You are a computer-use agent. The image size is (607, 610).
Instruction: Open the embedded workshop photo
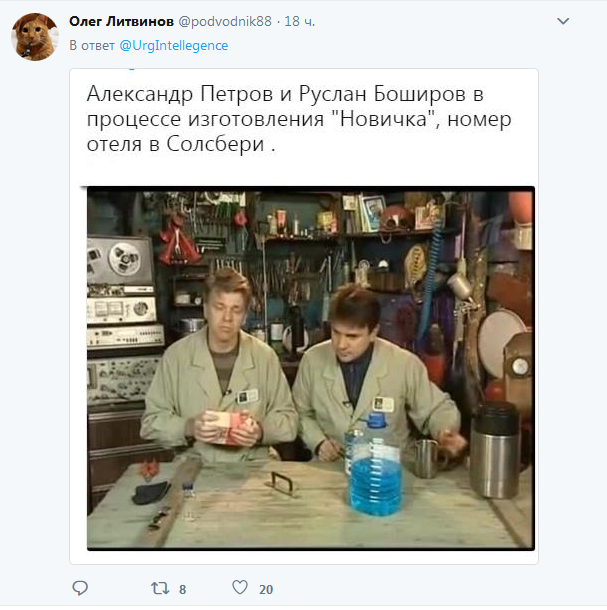[x=311, y=368]
